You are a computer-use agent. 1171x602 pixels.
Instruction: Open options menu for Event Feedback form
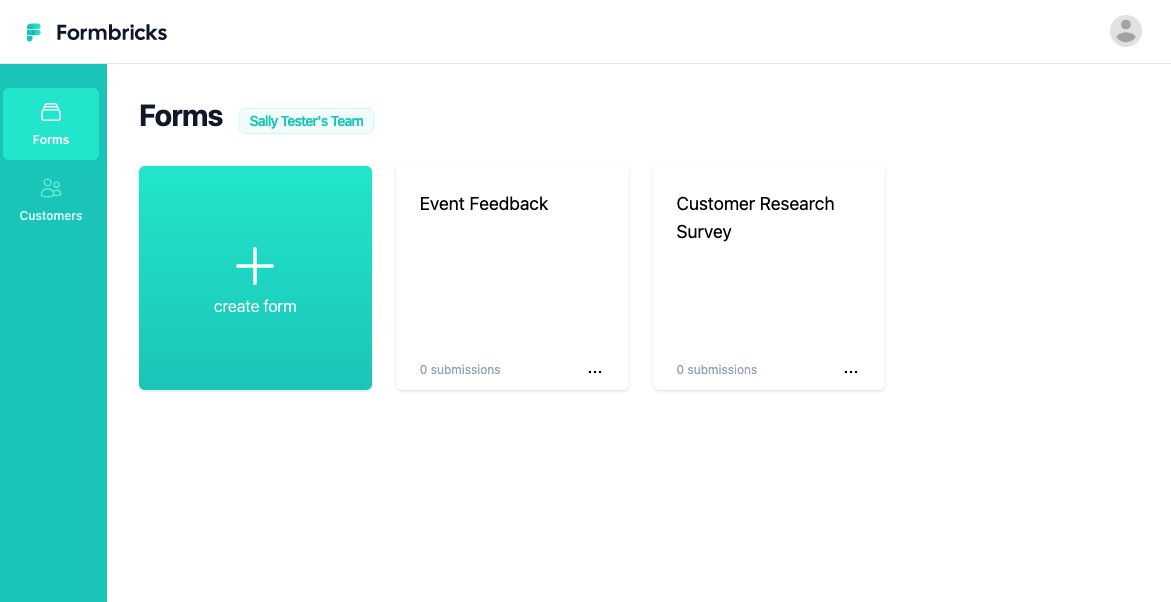point(594,371)
